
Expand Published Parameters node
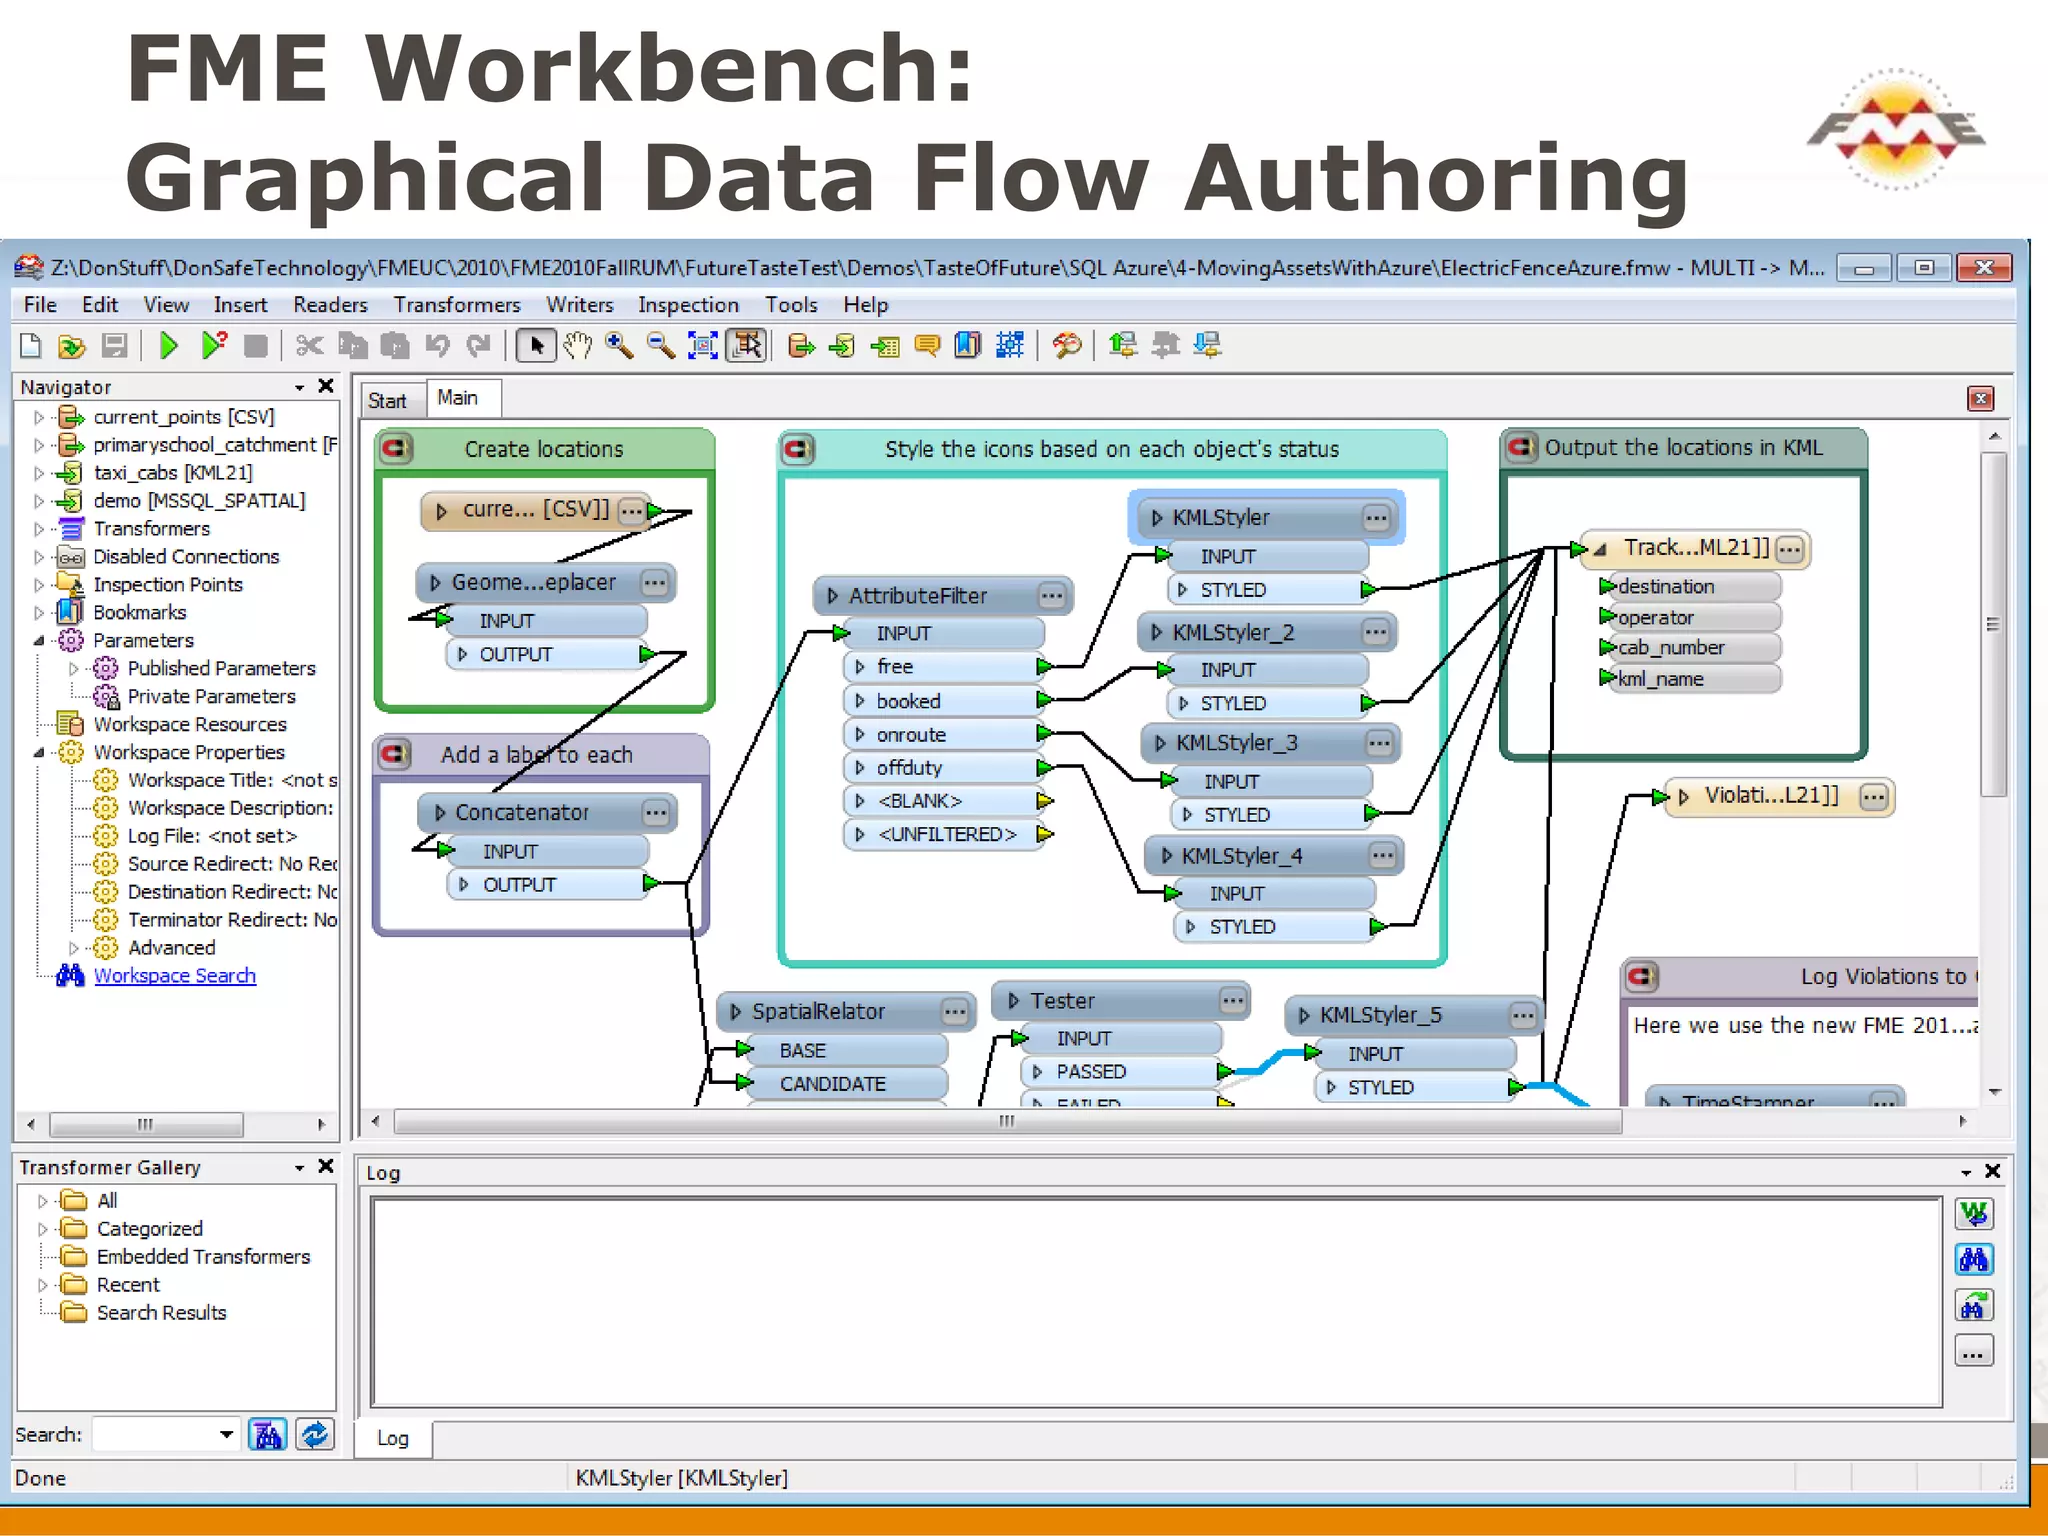pos(74,668)
